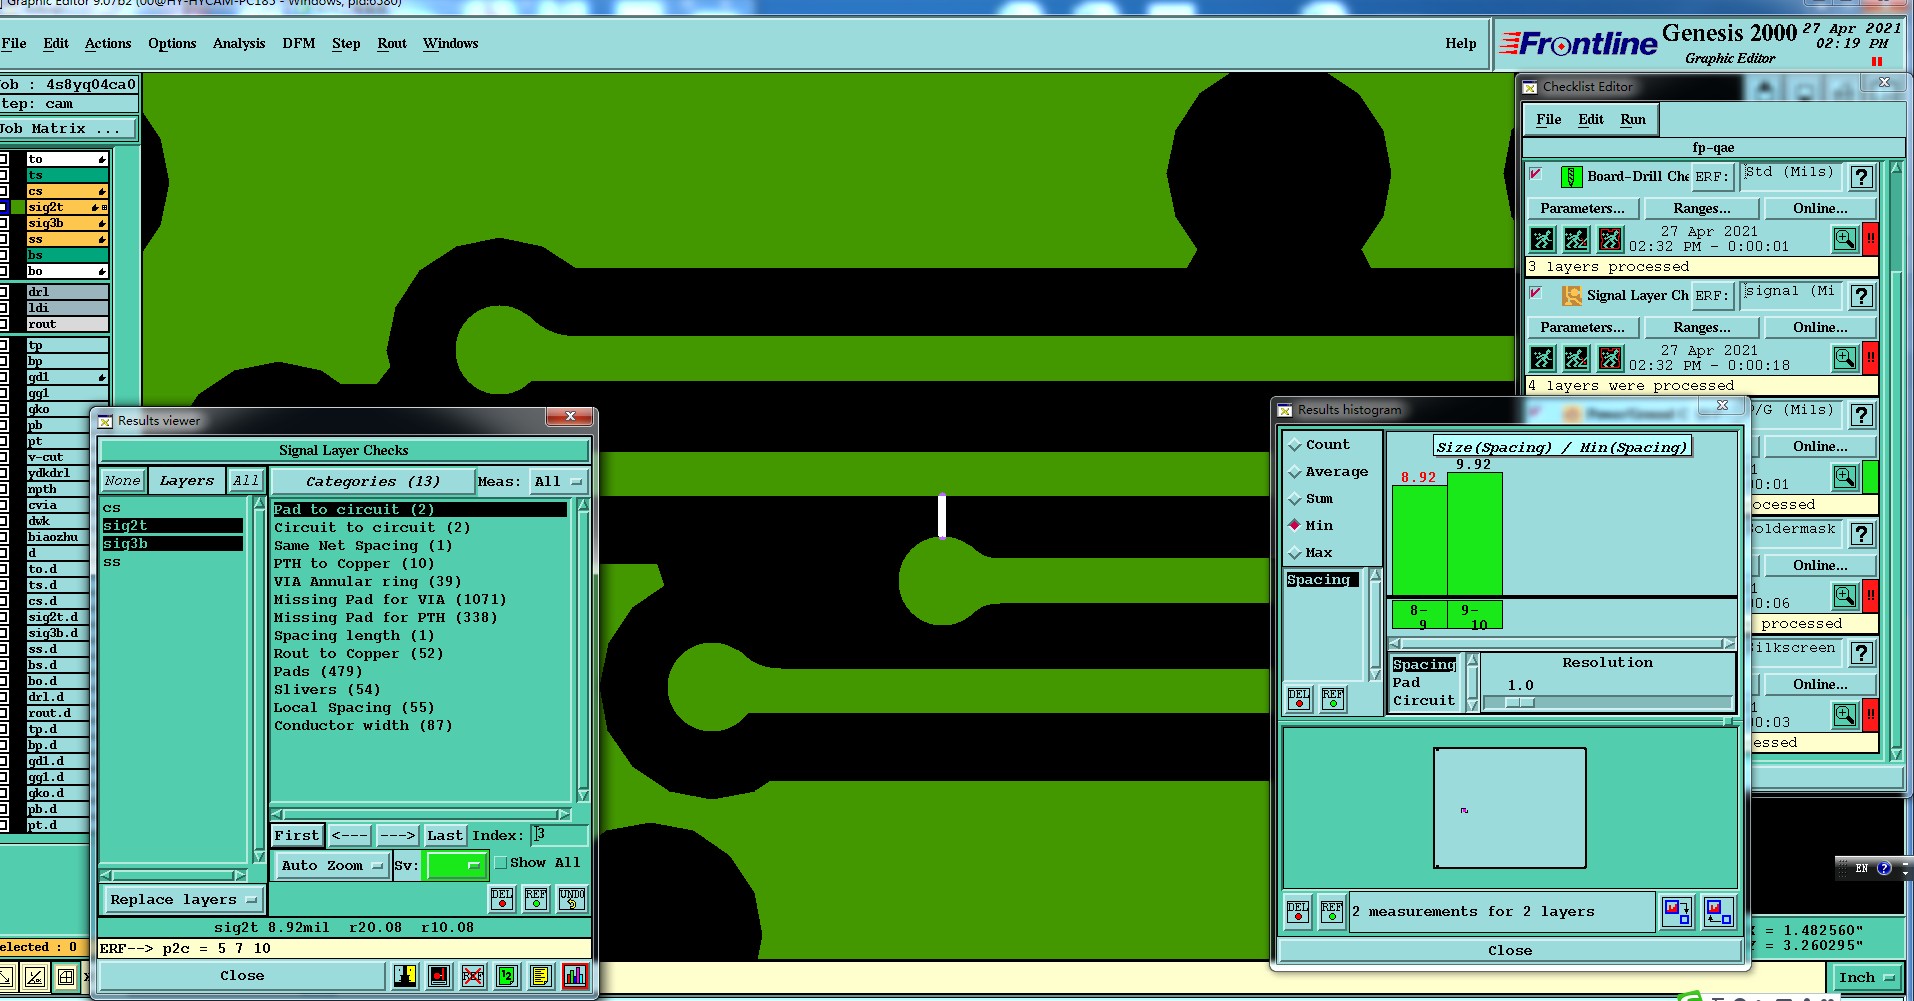The height and width of the screenshot is (1001, 1914).
Task: Click the black-yellow silhouette icon in Results viewer
Action: (x=405, y=975)
